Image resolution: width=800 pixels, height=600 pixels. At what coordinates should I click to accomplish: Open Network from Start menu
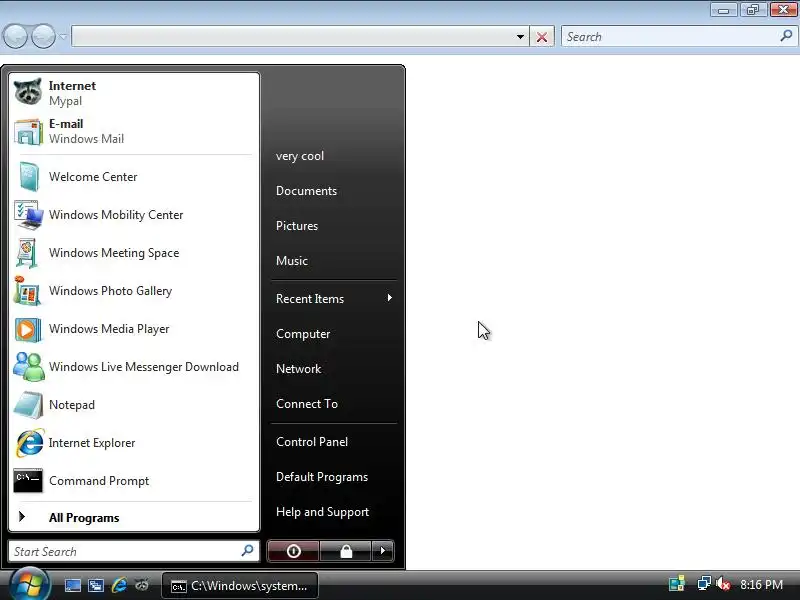[x=298, y=369]
